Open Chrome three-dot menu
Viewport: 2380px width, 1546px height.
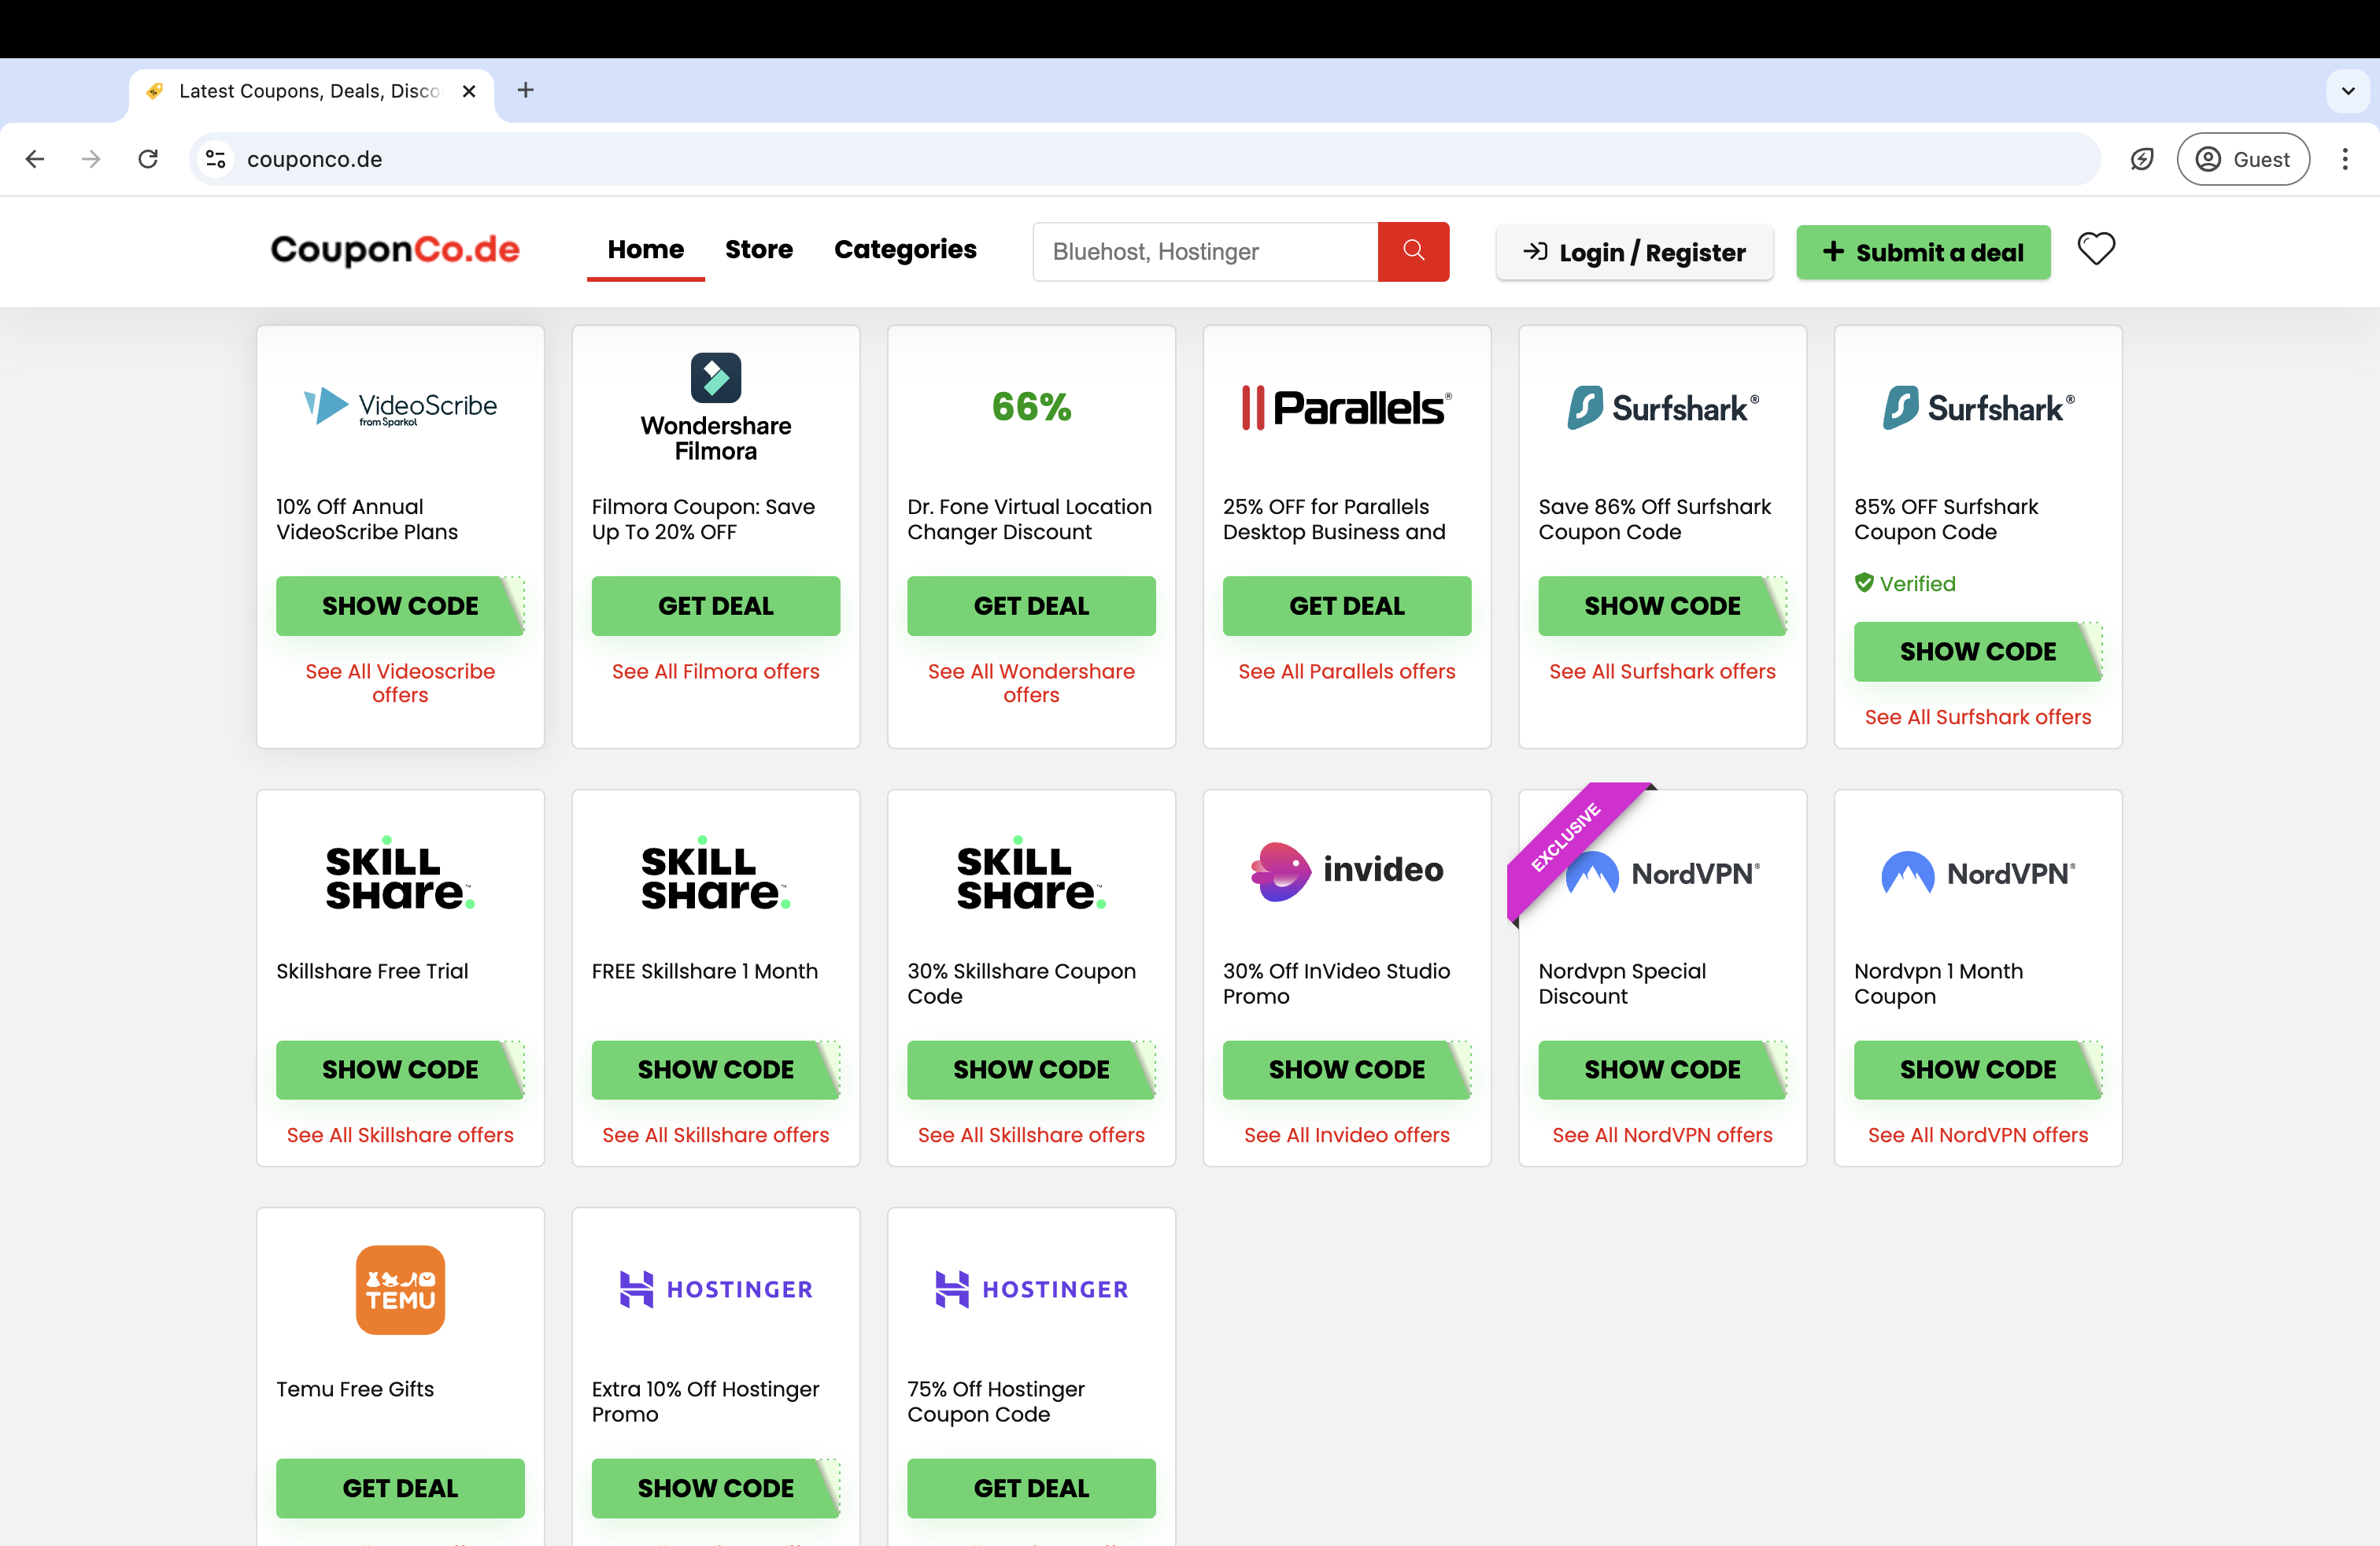(2344, 159)
